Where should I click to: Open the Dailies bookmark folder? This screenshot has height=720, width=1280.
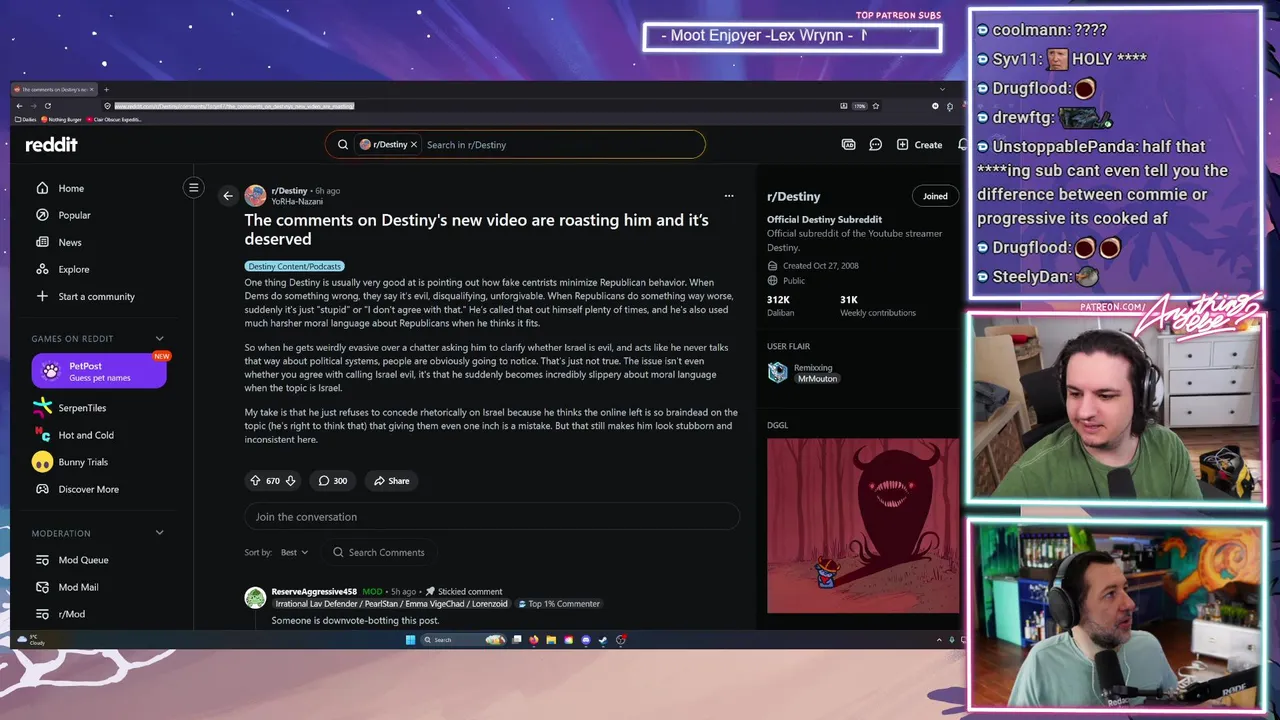click(x=25, y=119)
